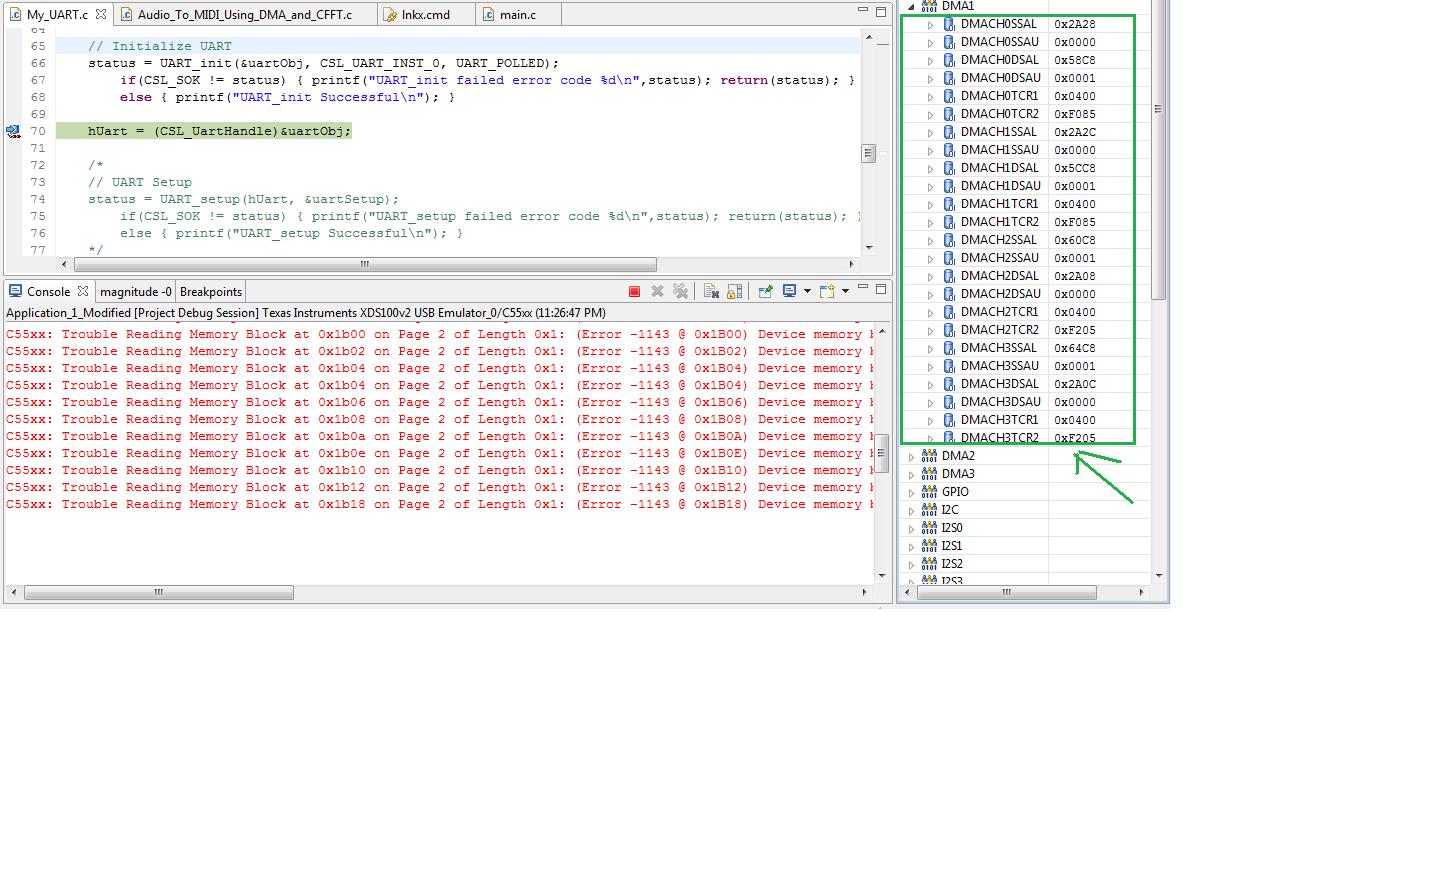Screen dimensions: 1434x869
Task: Select the DMACH2DSAU register row label
Action: pos(1000,294)
